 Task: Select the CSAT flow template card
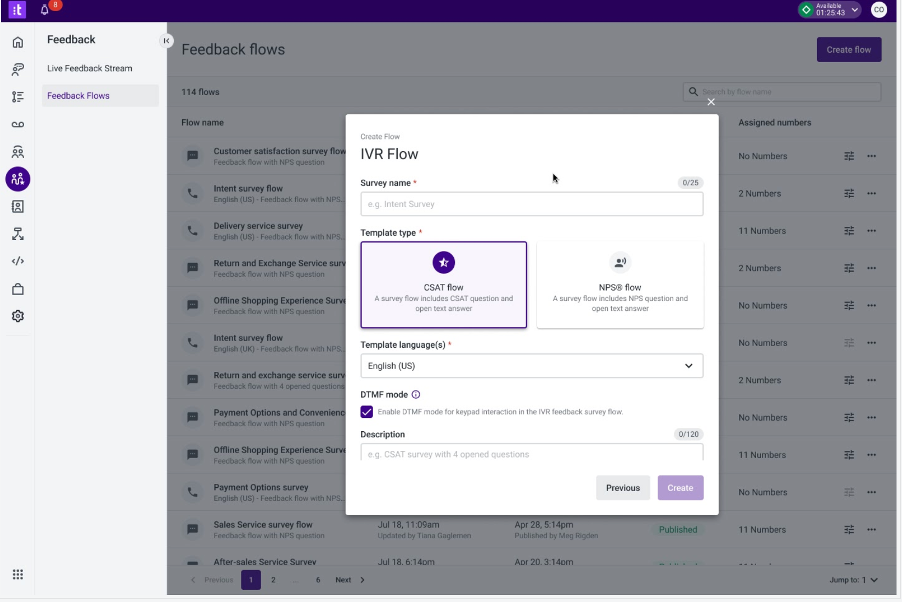(444, 285)
